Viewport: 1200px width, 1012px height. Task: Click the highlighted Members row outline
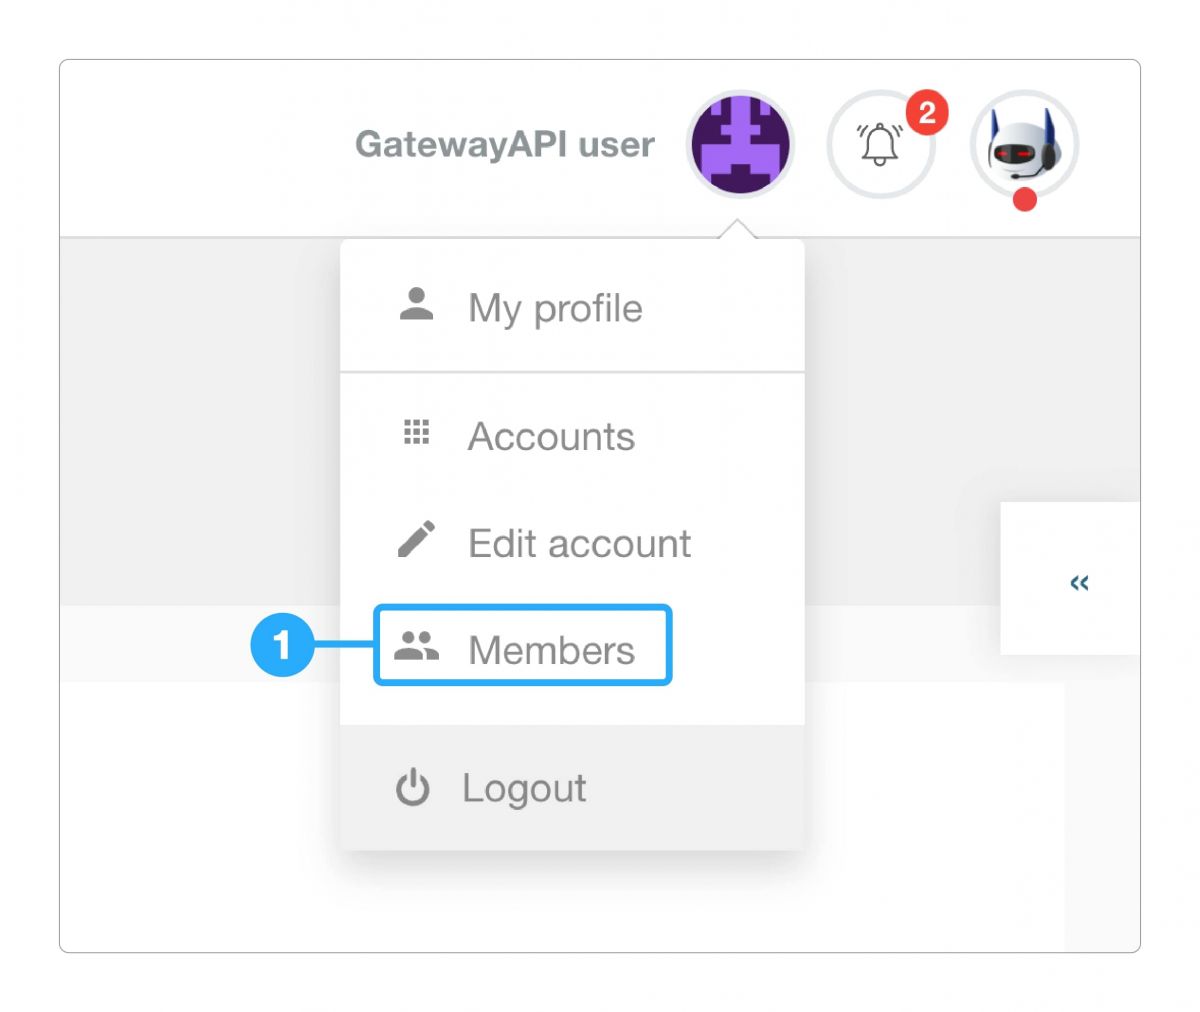(x=522, y=646)
